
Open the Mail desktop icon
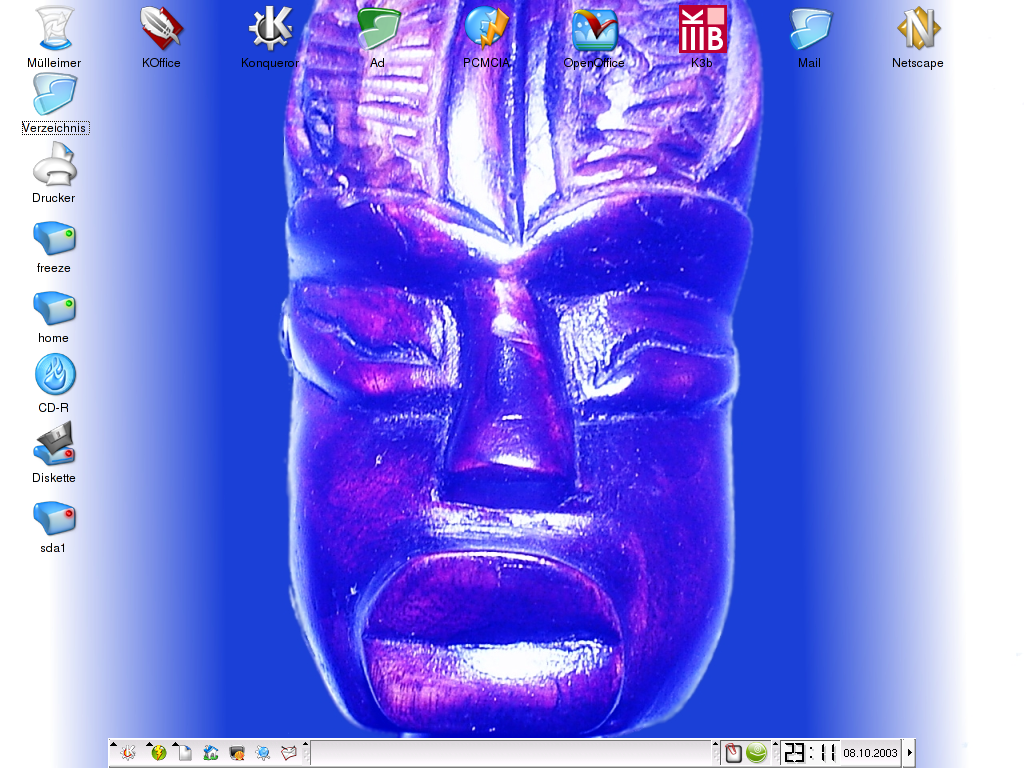pos(810,29)
